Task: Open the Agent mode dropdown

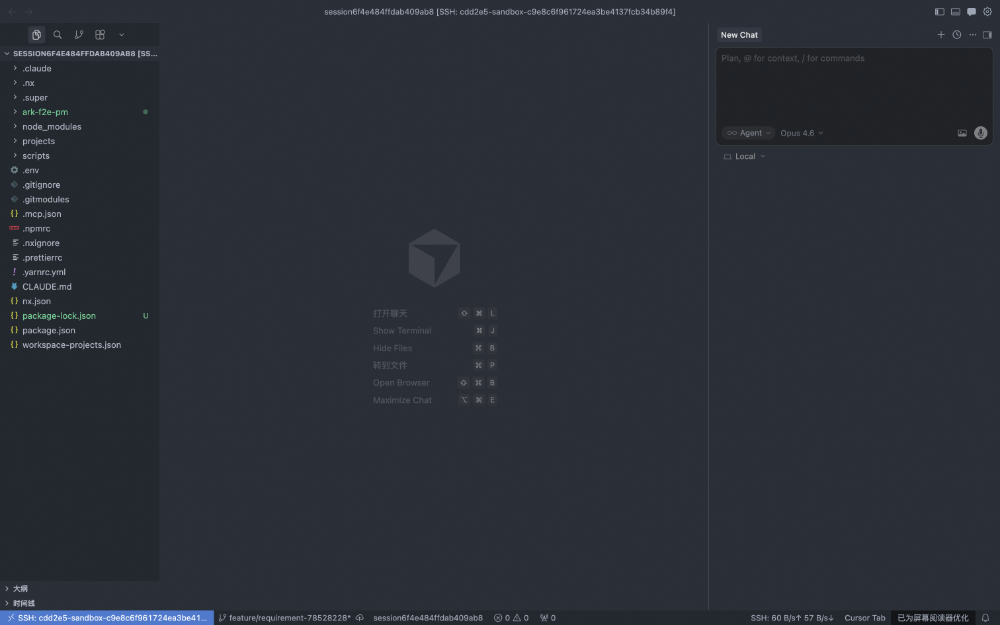Action: [x=749, y=133]
